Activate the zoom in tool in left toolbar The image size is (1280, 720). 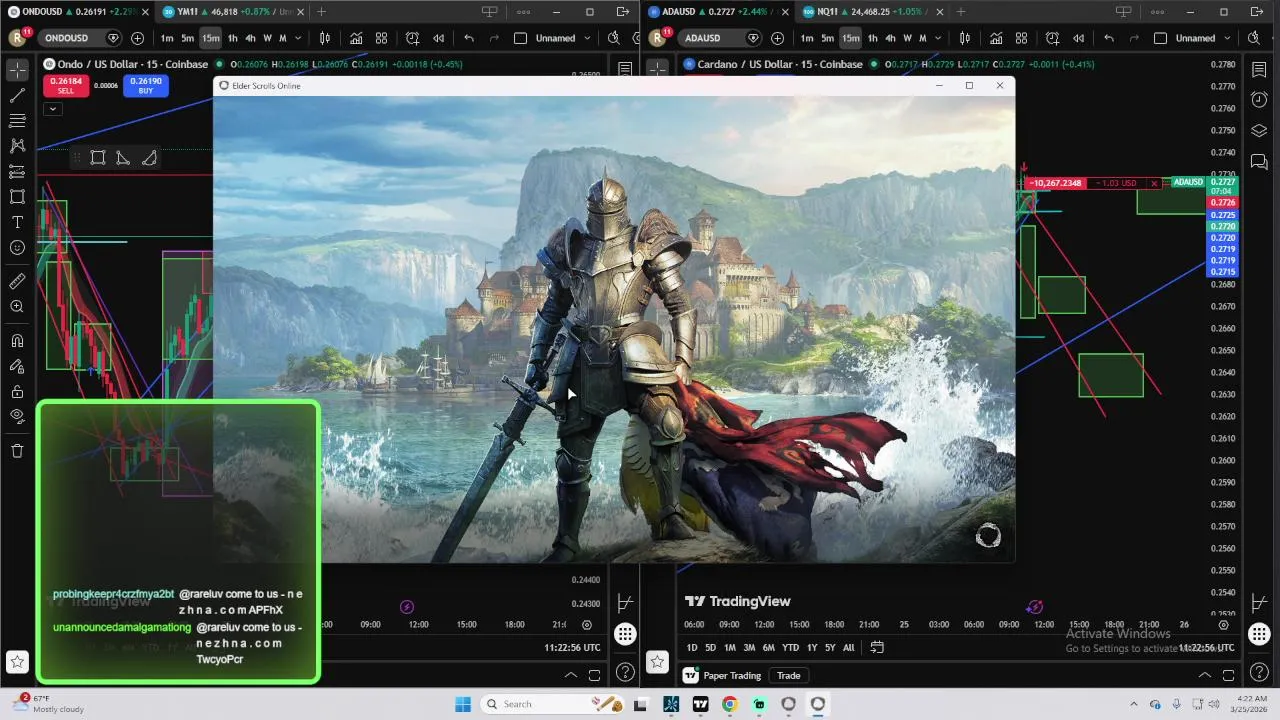point(17,307)
